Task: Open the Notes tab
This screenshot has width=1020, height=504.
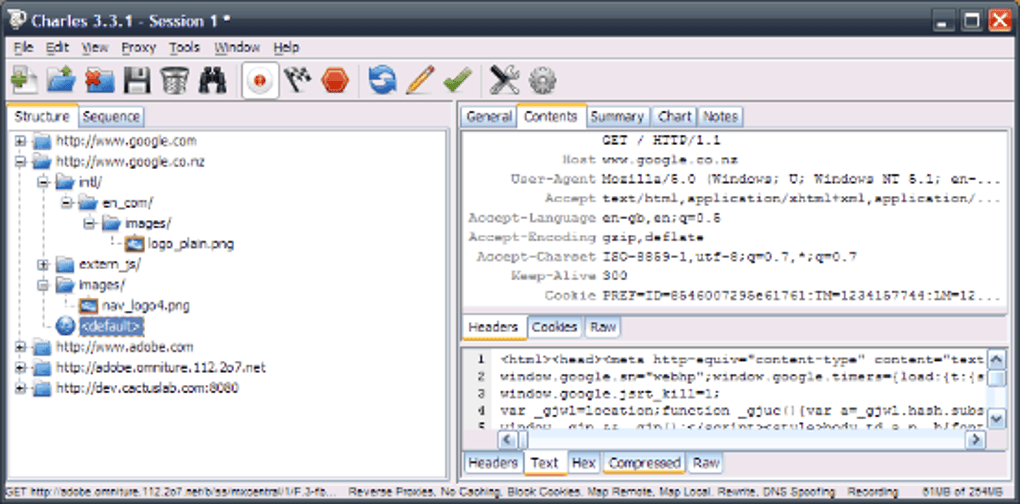Action: 720,117
